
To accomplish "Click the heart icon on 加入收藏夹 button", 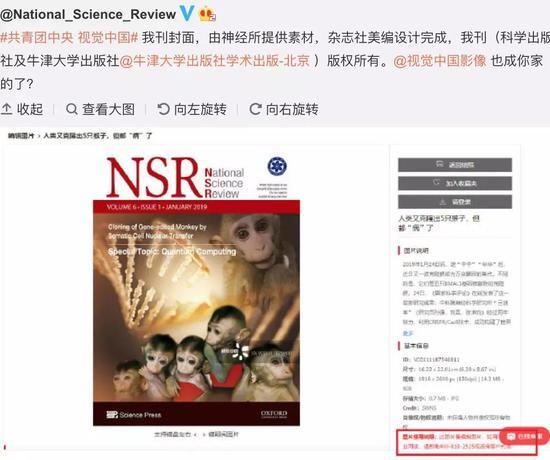I will pyautogui.click(x=436, y=182).
